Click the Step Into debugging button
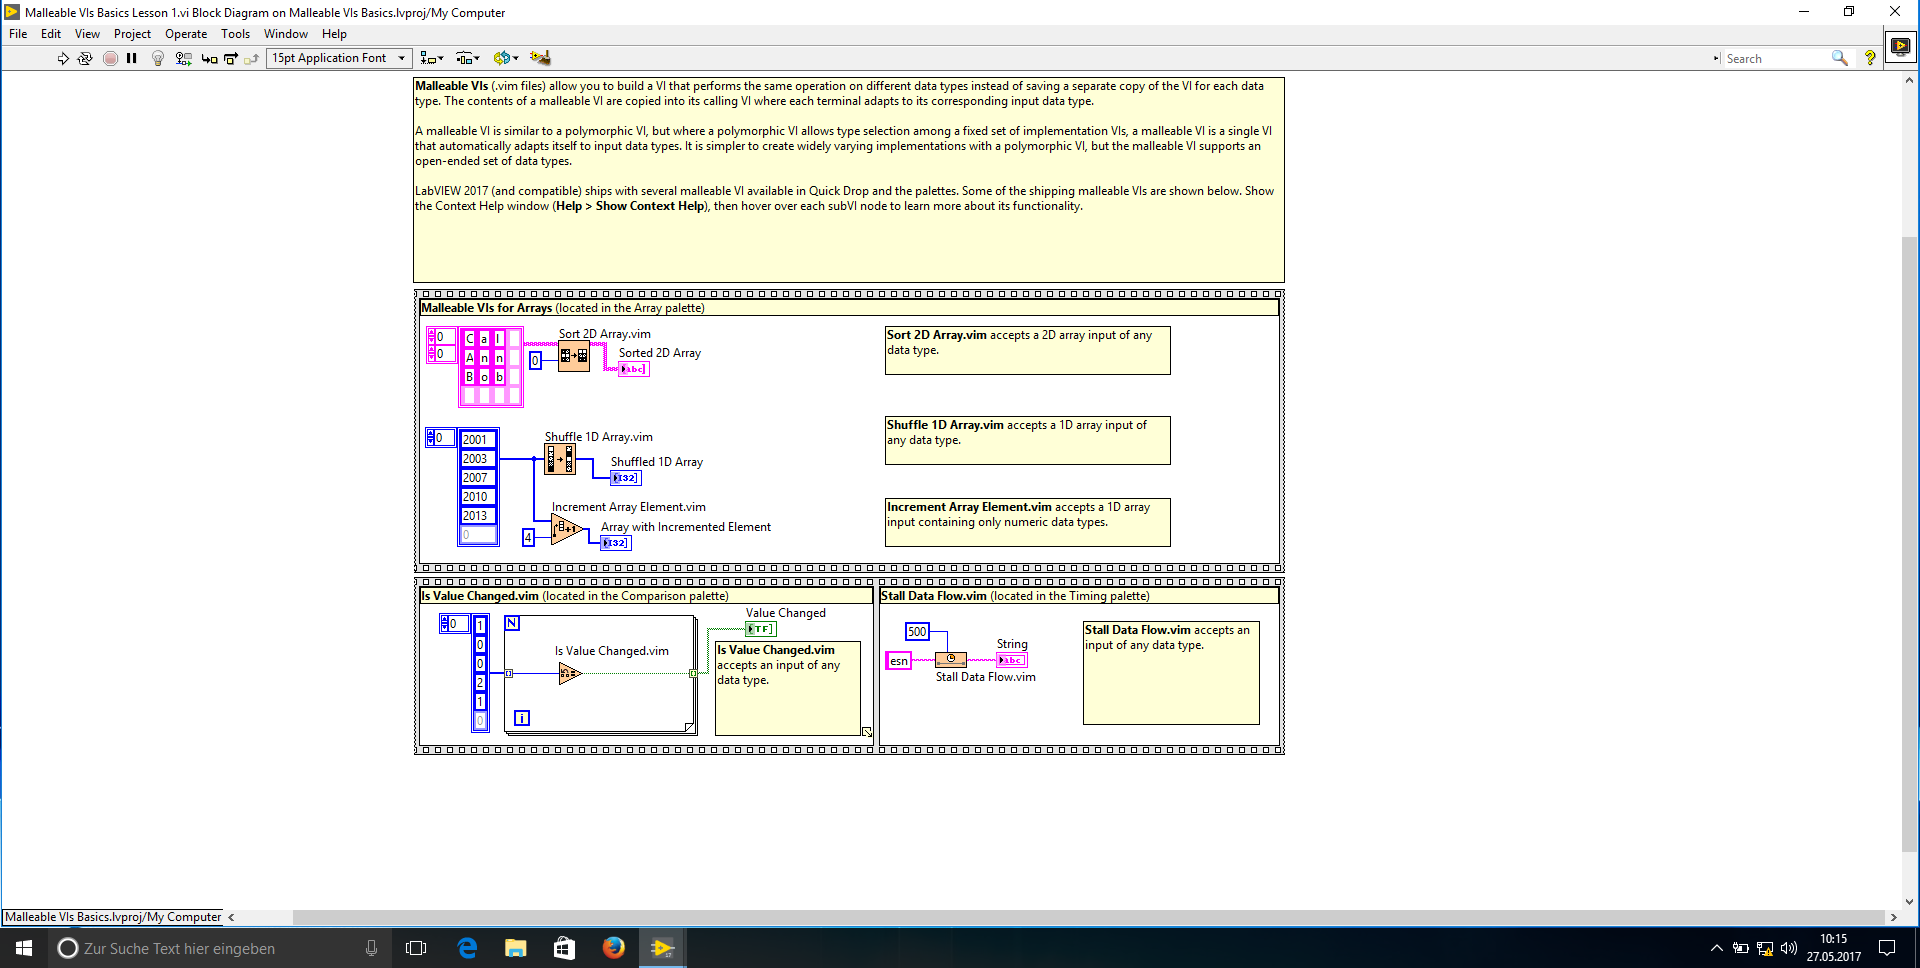The height and width of the screenshot is (968, 1920). tap(209, 59)
